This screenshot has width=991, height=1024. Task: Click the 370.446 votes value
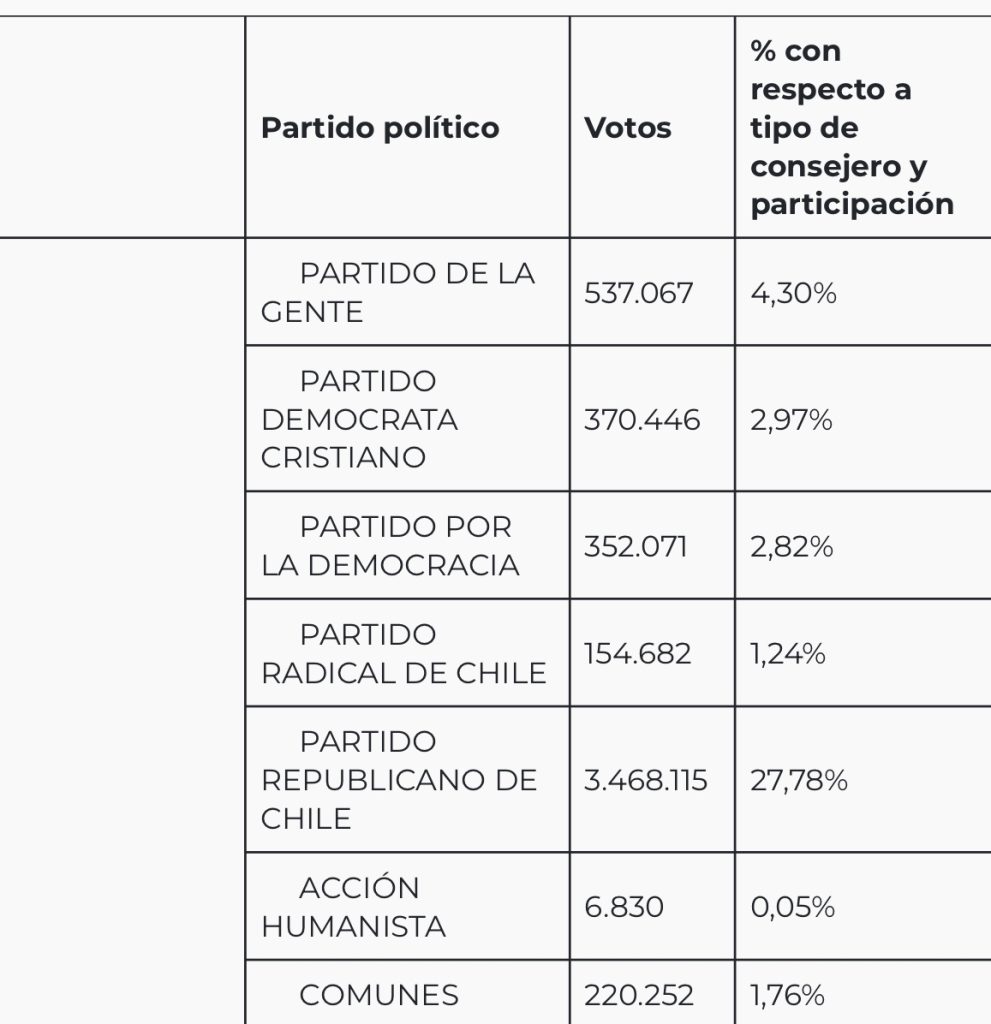(x=642, y=419)
